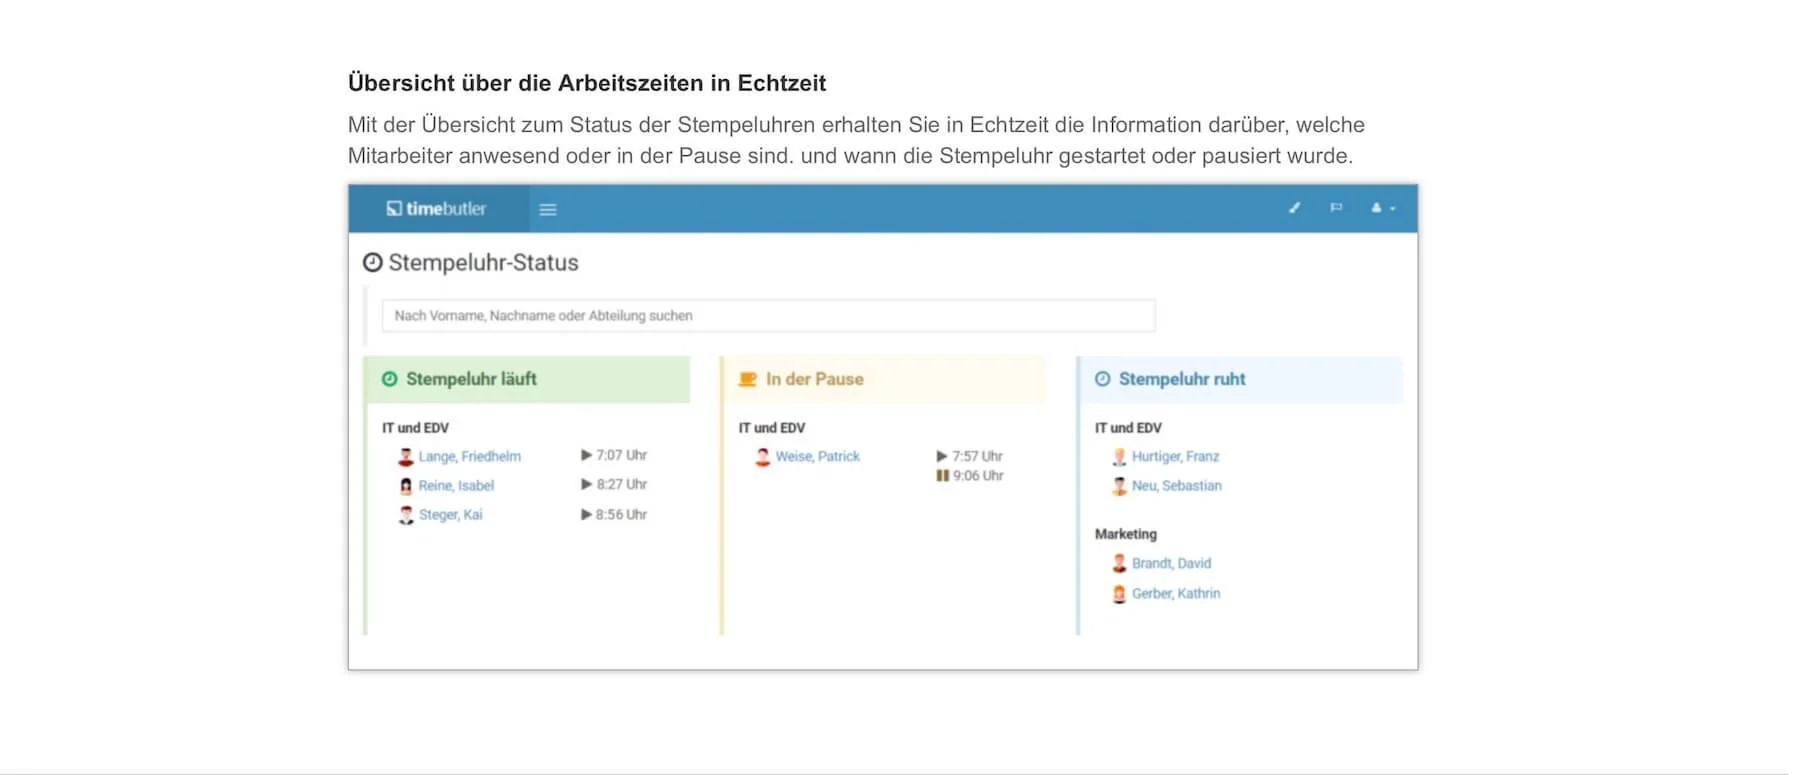Click the pencil edit icon in header
Image resolution: width=1800 pixels, height=775 pixels.
click(x=1294, y=208)
